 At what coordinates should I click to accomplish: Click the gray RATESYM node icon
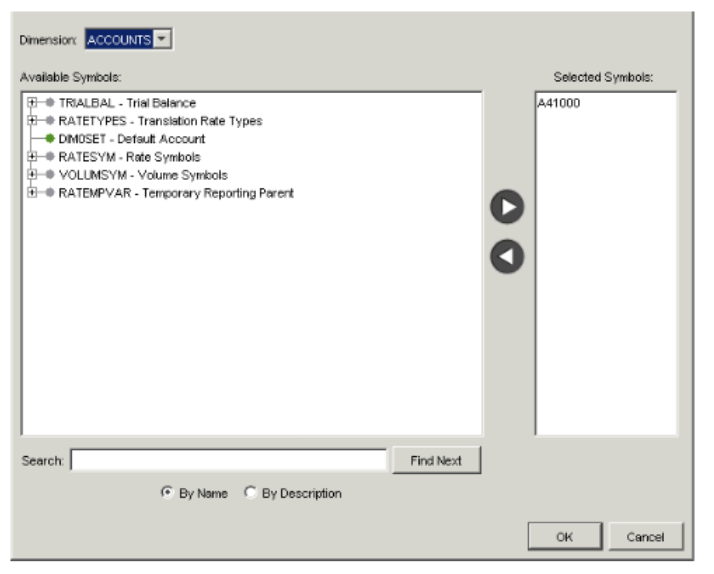click(50, 157)
